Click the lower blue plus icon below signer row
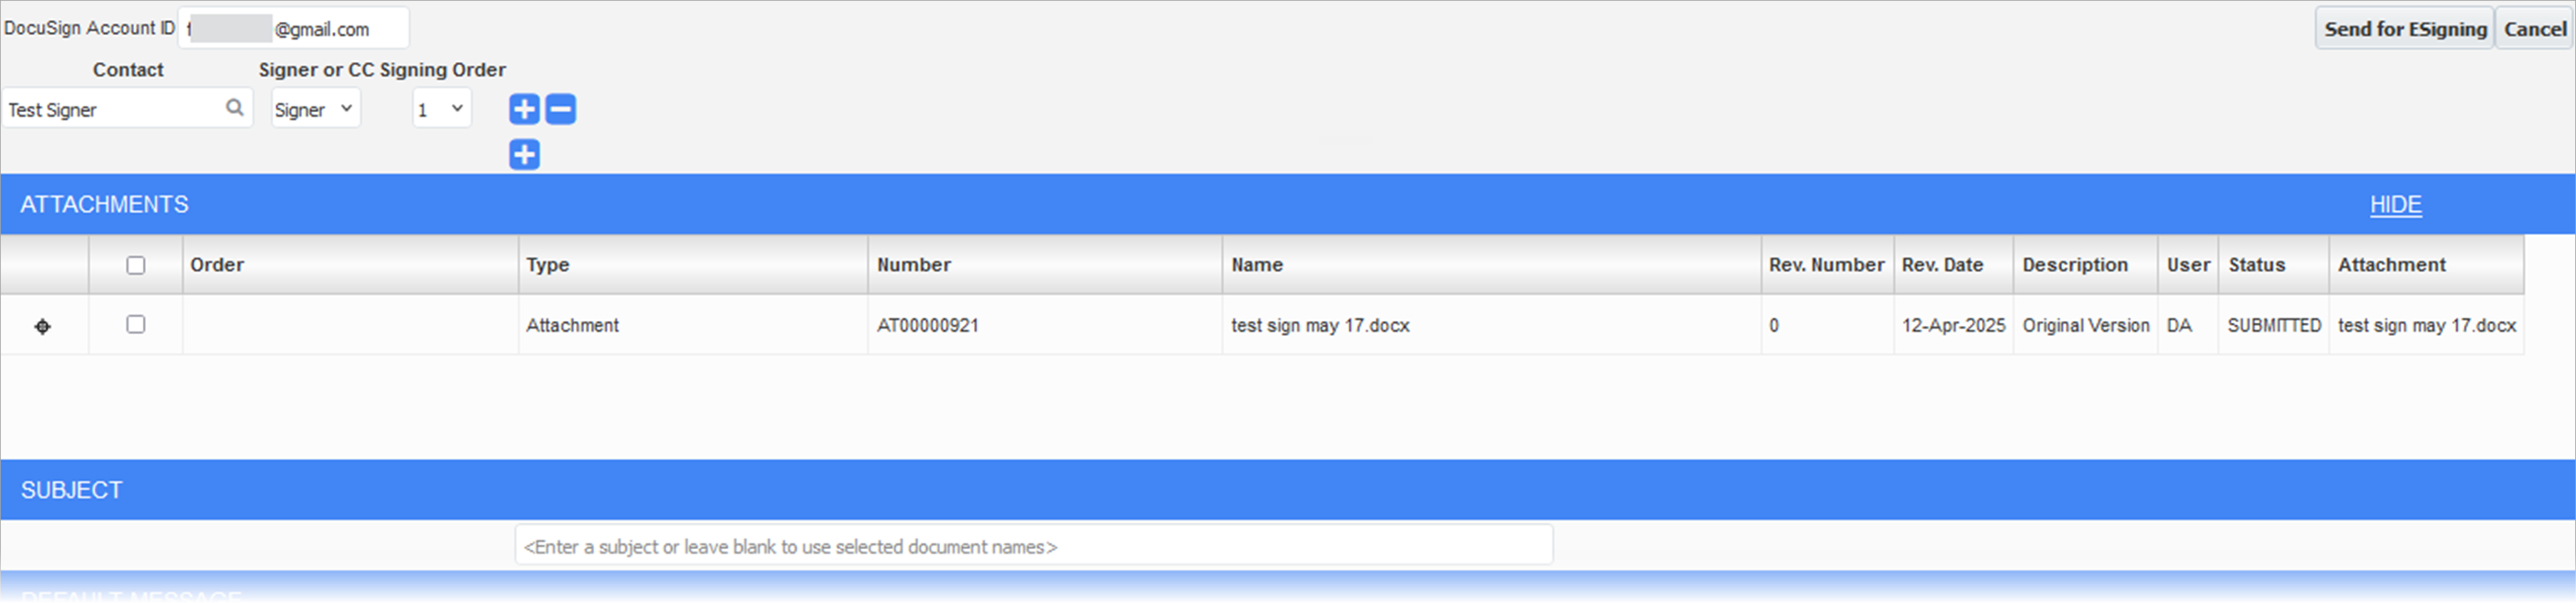The height and width of the screenshot is (603, 2576). 524,155
